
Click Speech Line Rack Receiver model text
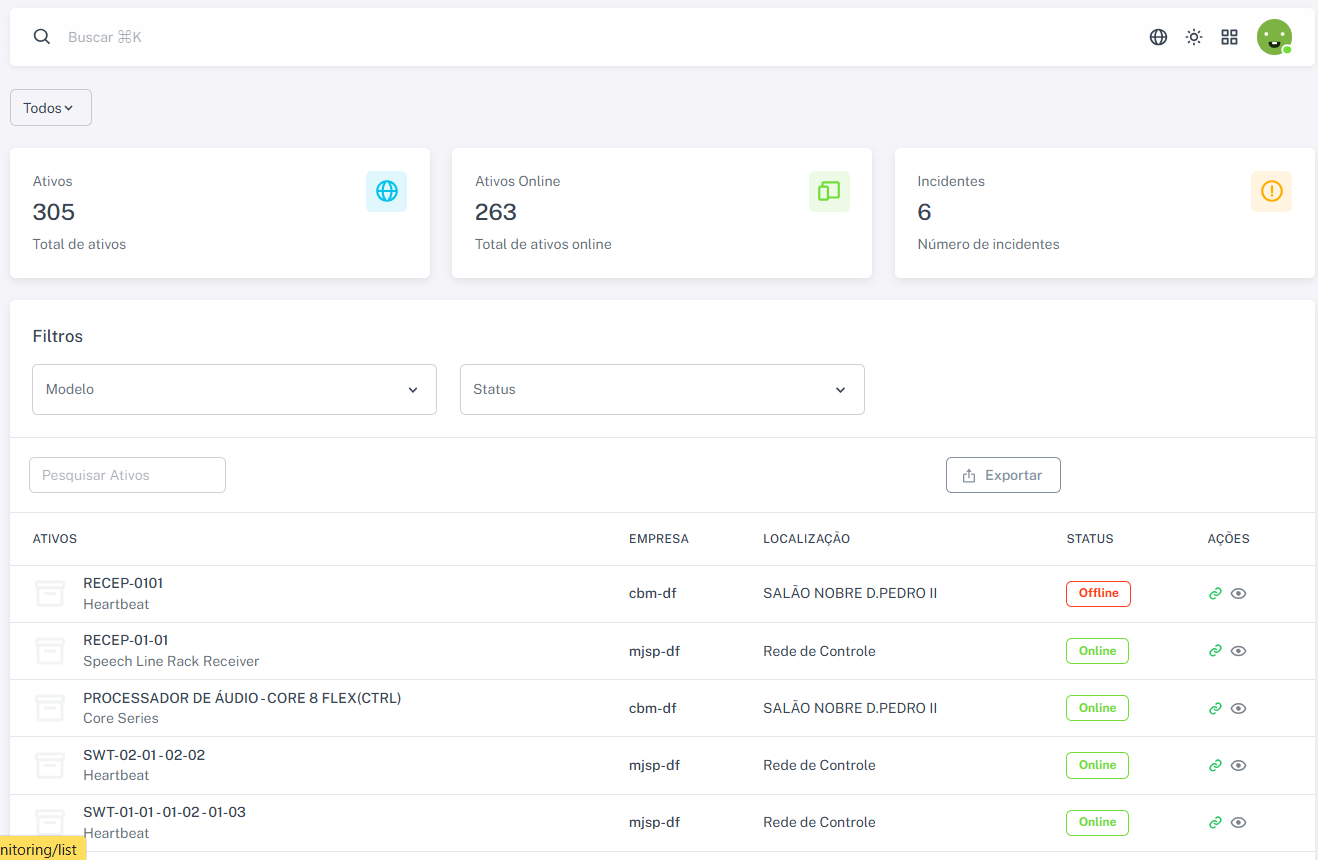pos(171,661)
